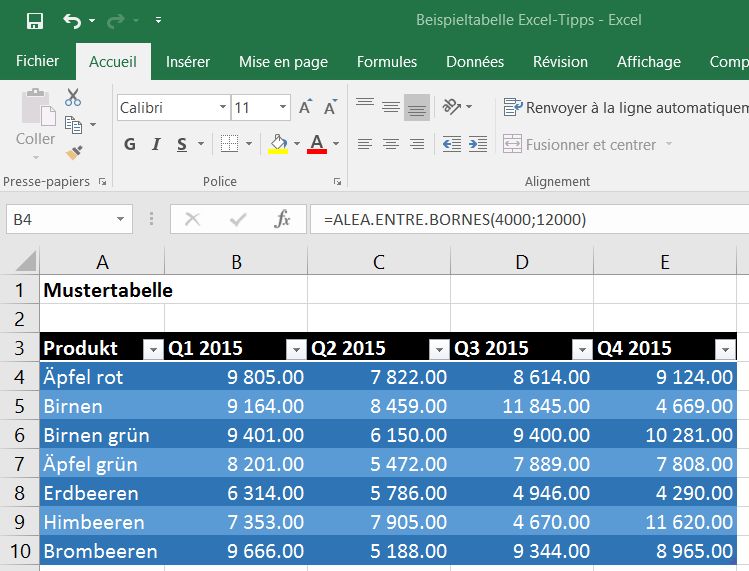This screenshot has height=571, width=749.
Task: Open the Q4 2015 filter dropdown
Action: 725,350
